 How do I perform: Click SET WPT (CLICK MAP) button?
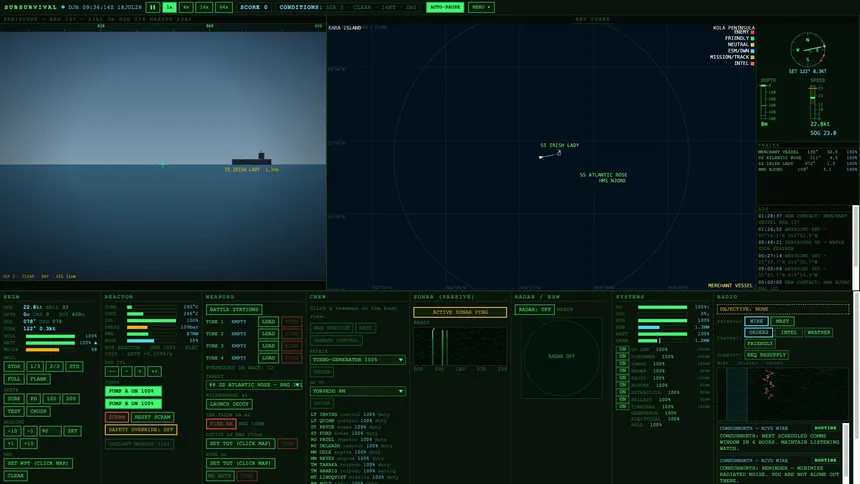click(x=38, y=463)
